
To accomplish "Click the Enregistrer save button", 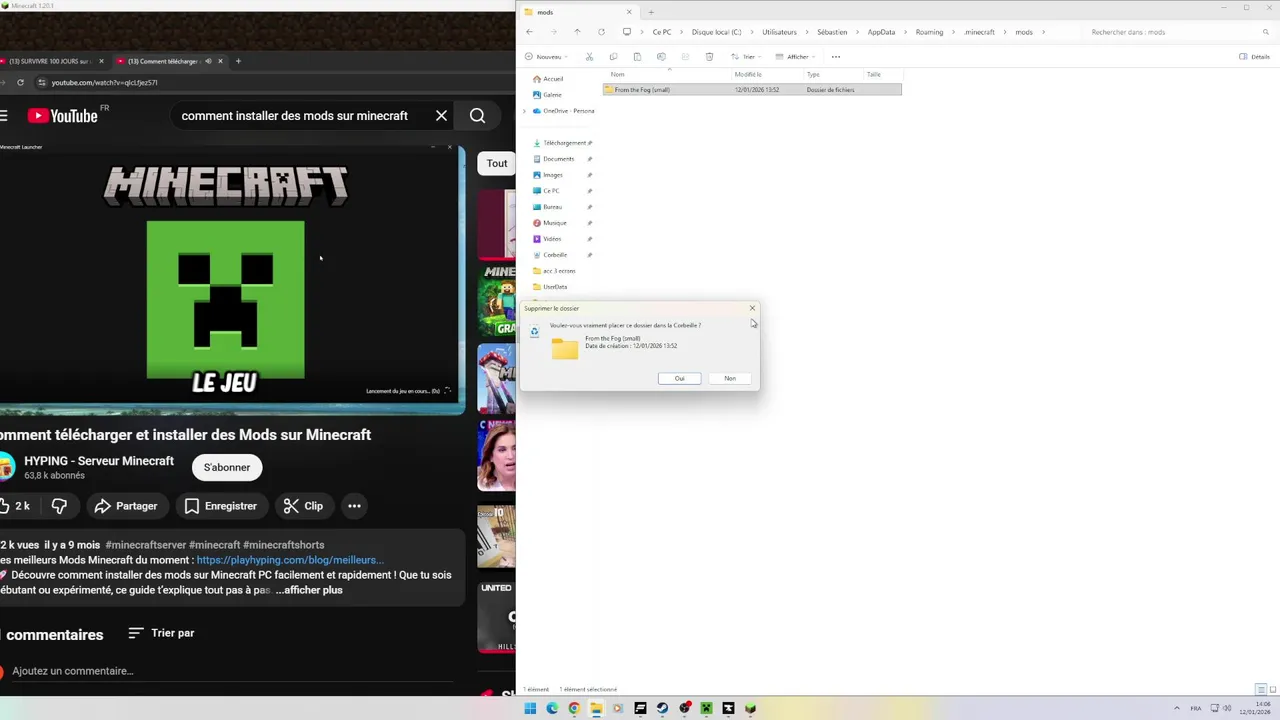I will click(x=221, y=506).
